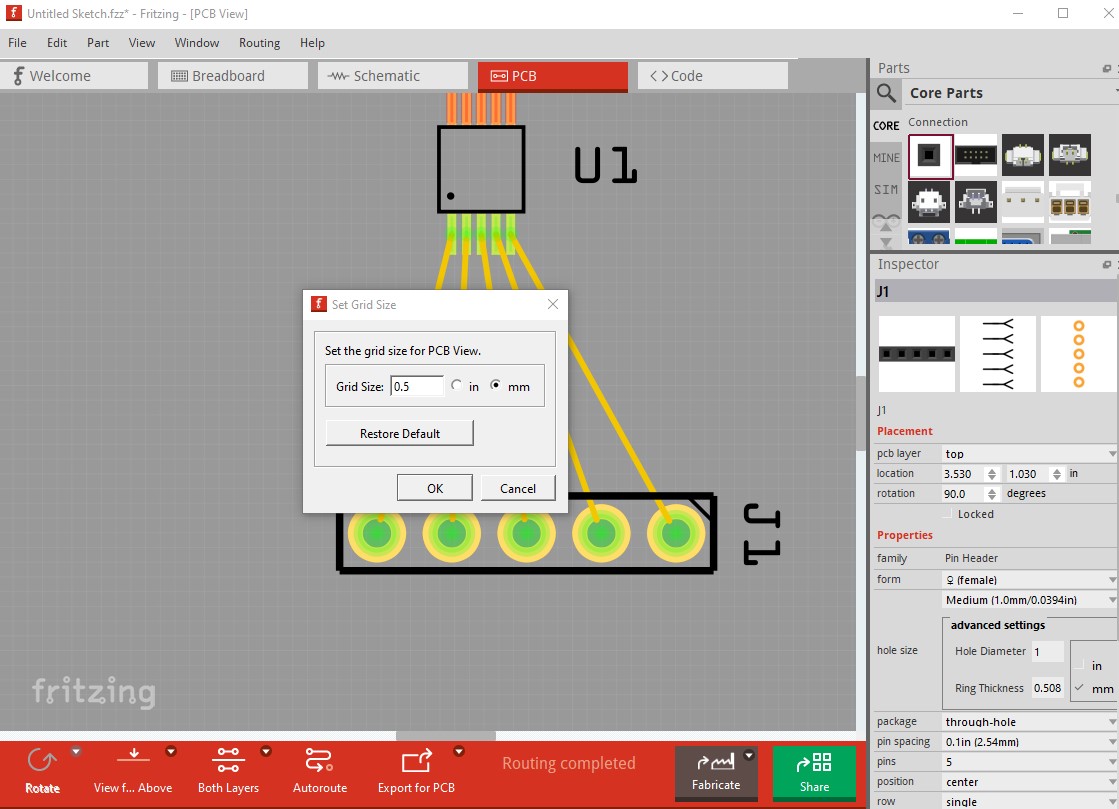Expand the pcb layer dropdown

(x=1030, y=454)
